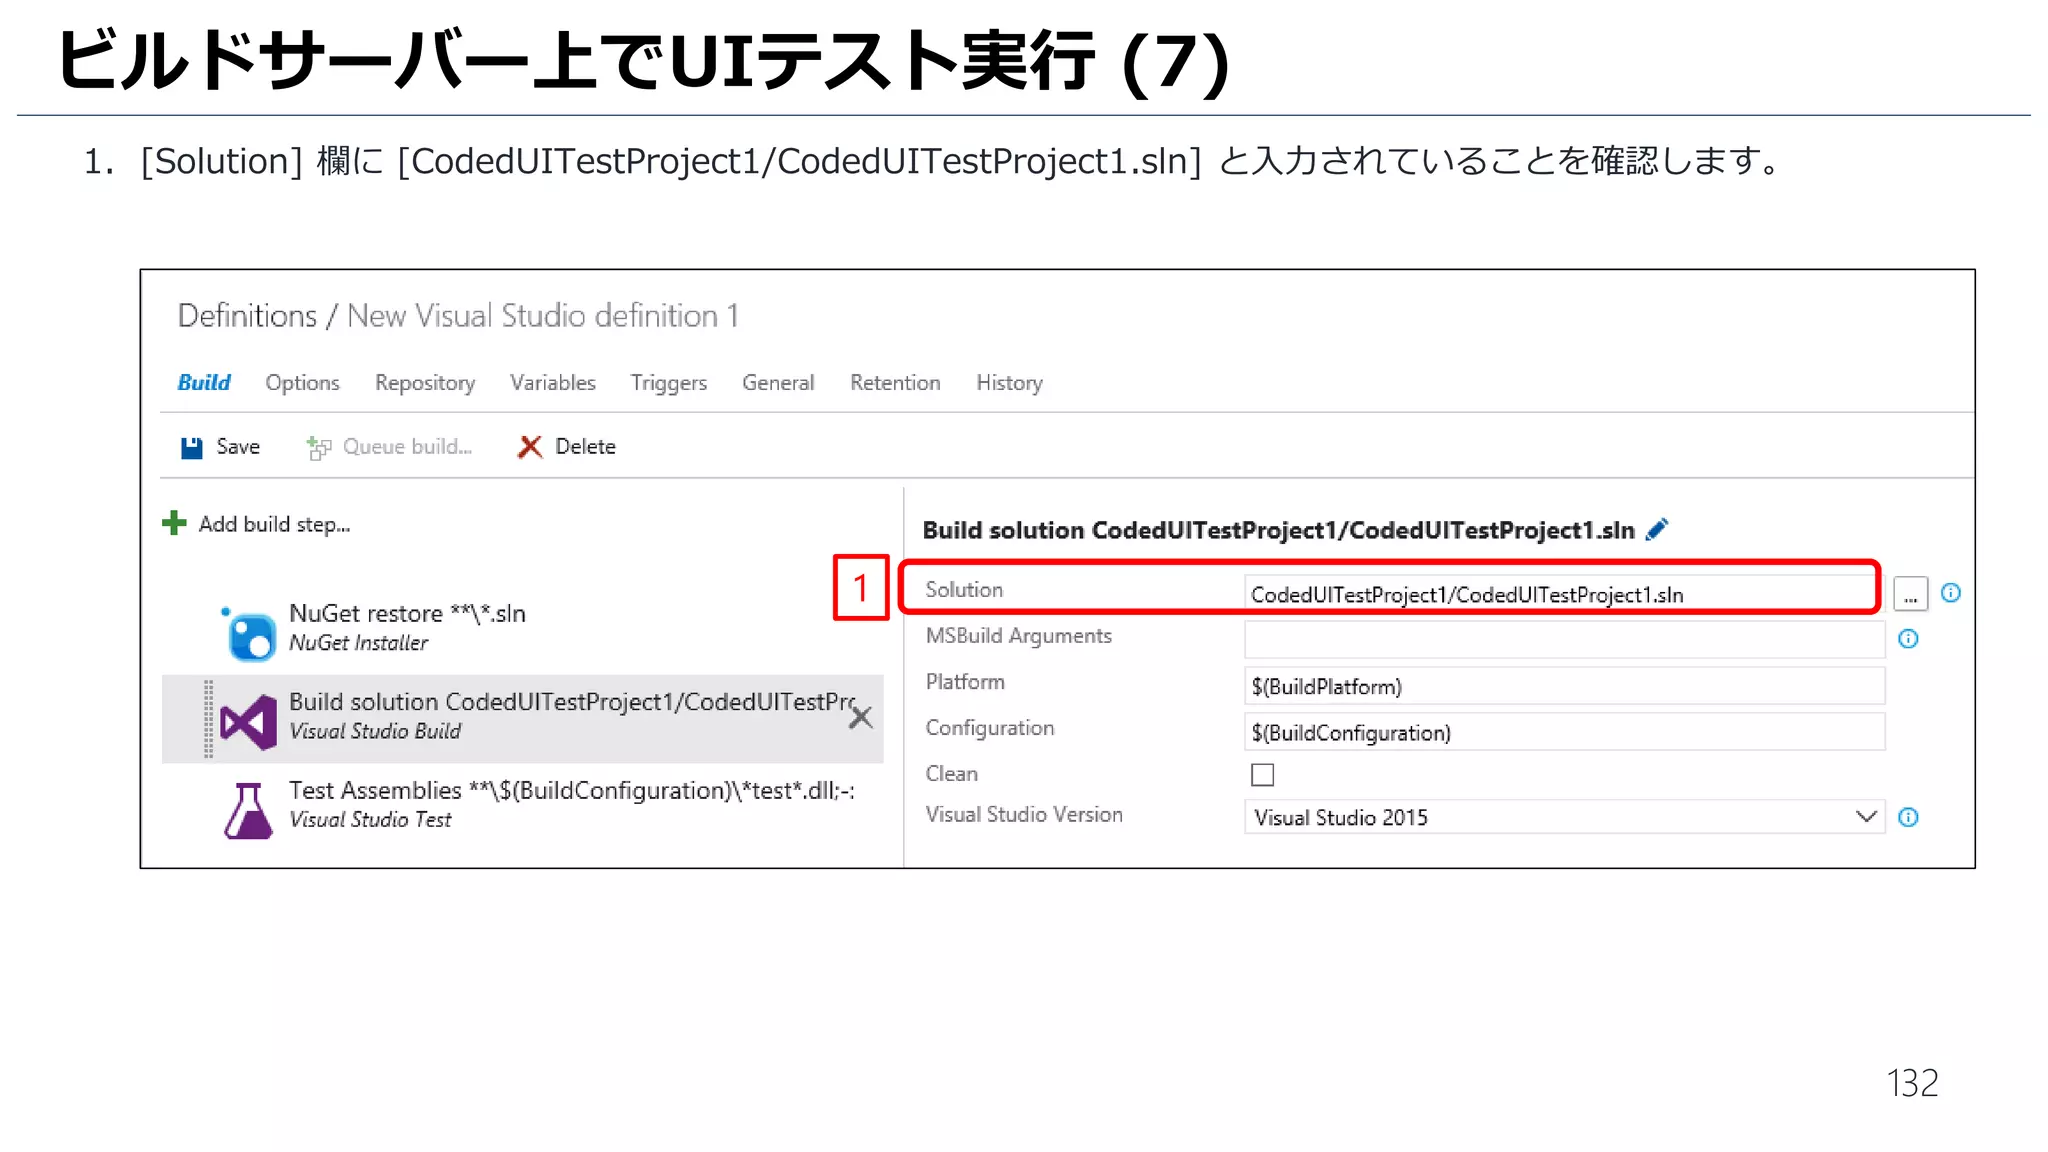
Task: Click the Build solution heading title
Action: tap(1278, 530)
